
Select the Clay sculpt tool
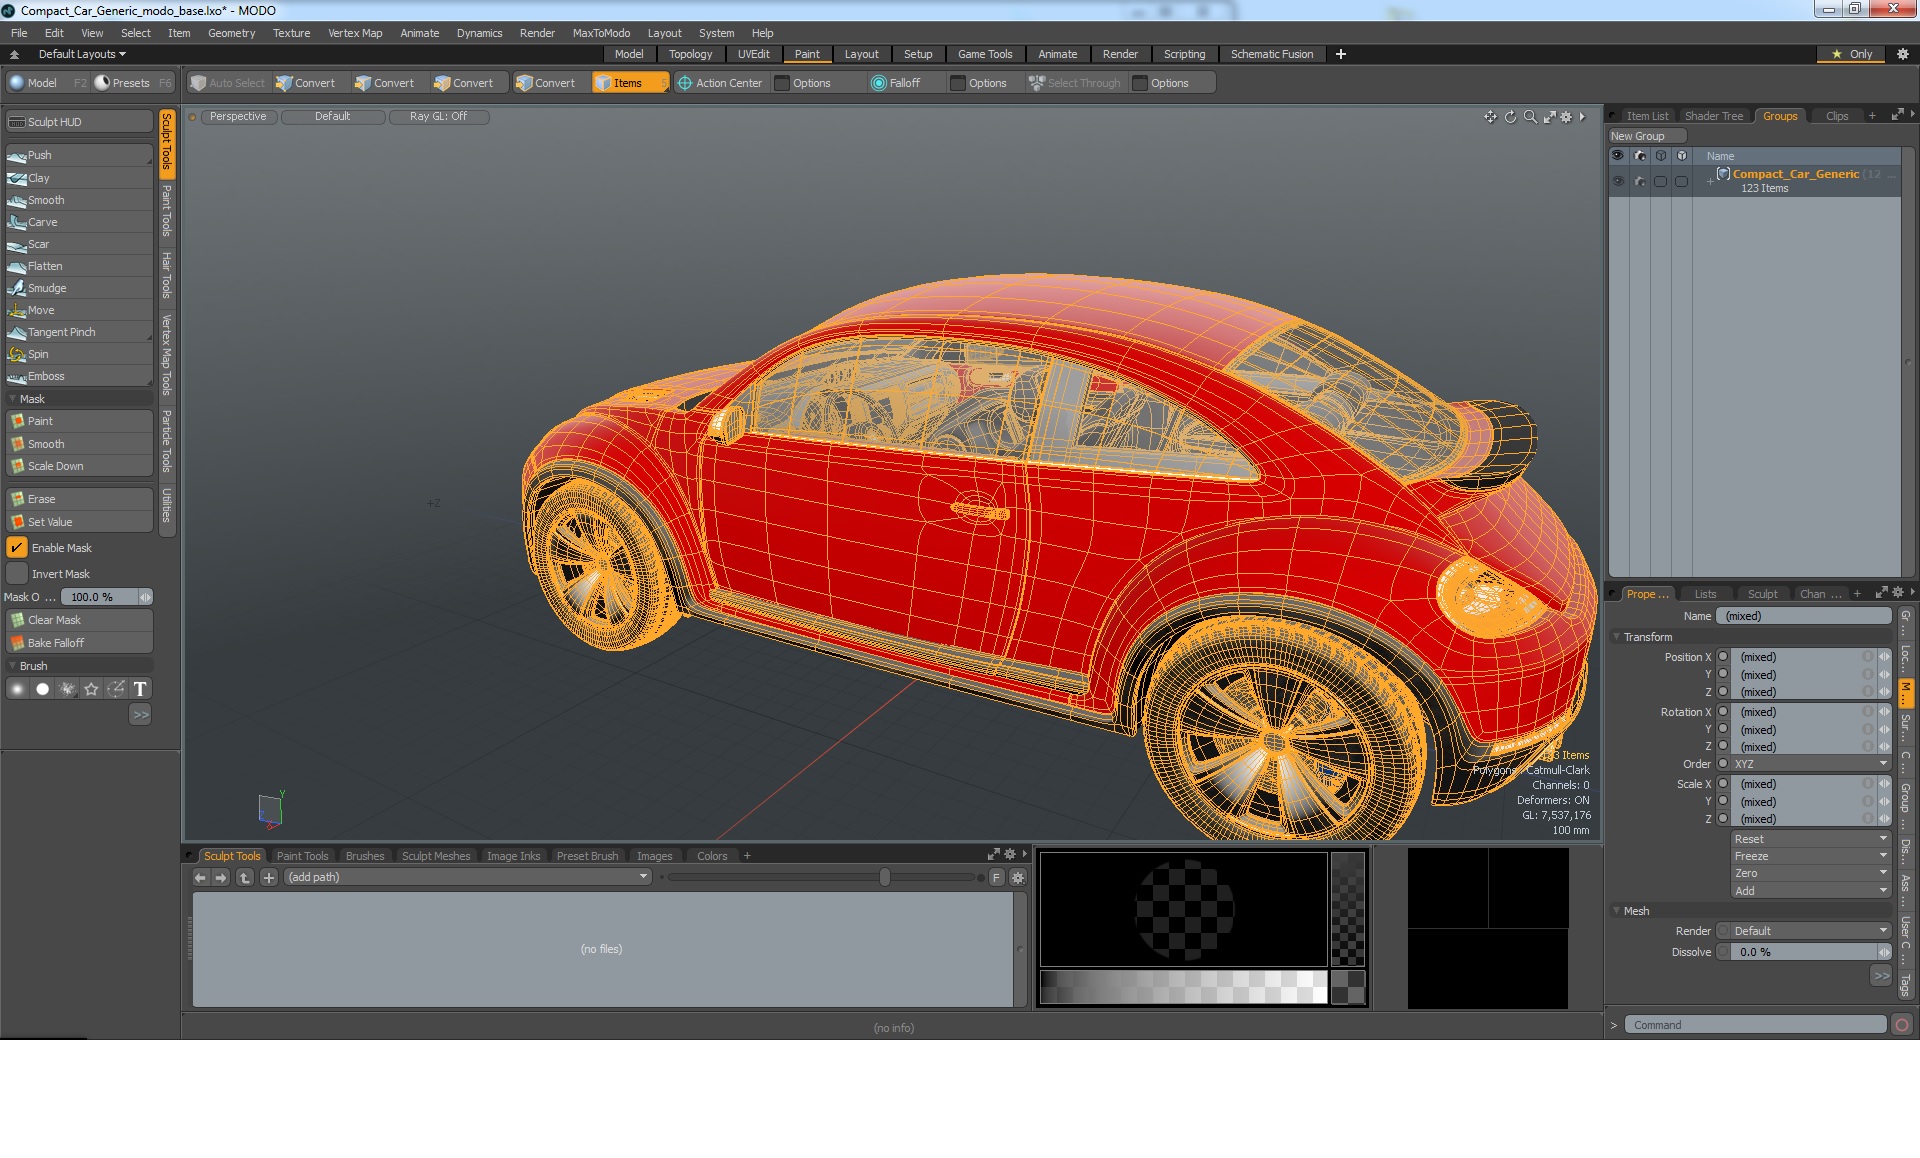(79, 178)
